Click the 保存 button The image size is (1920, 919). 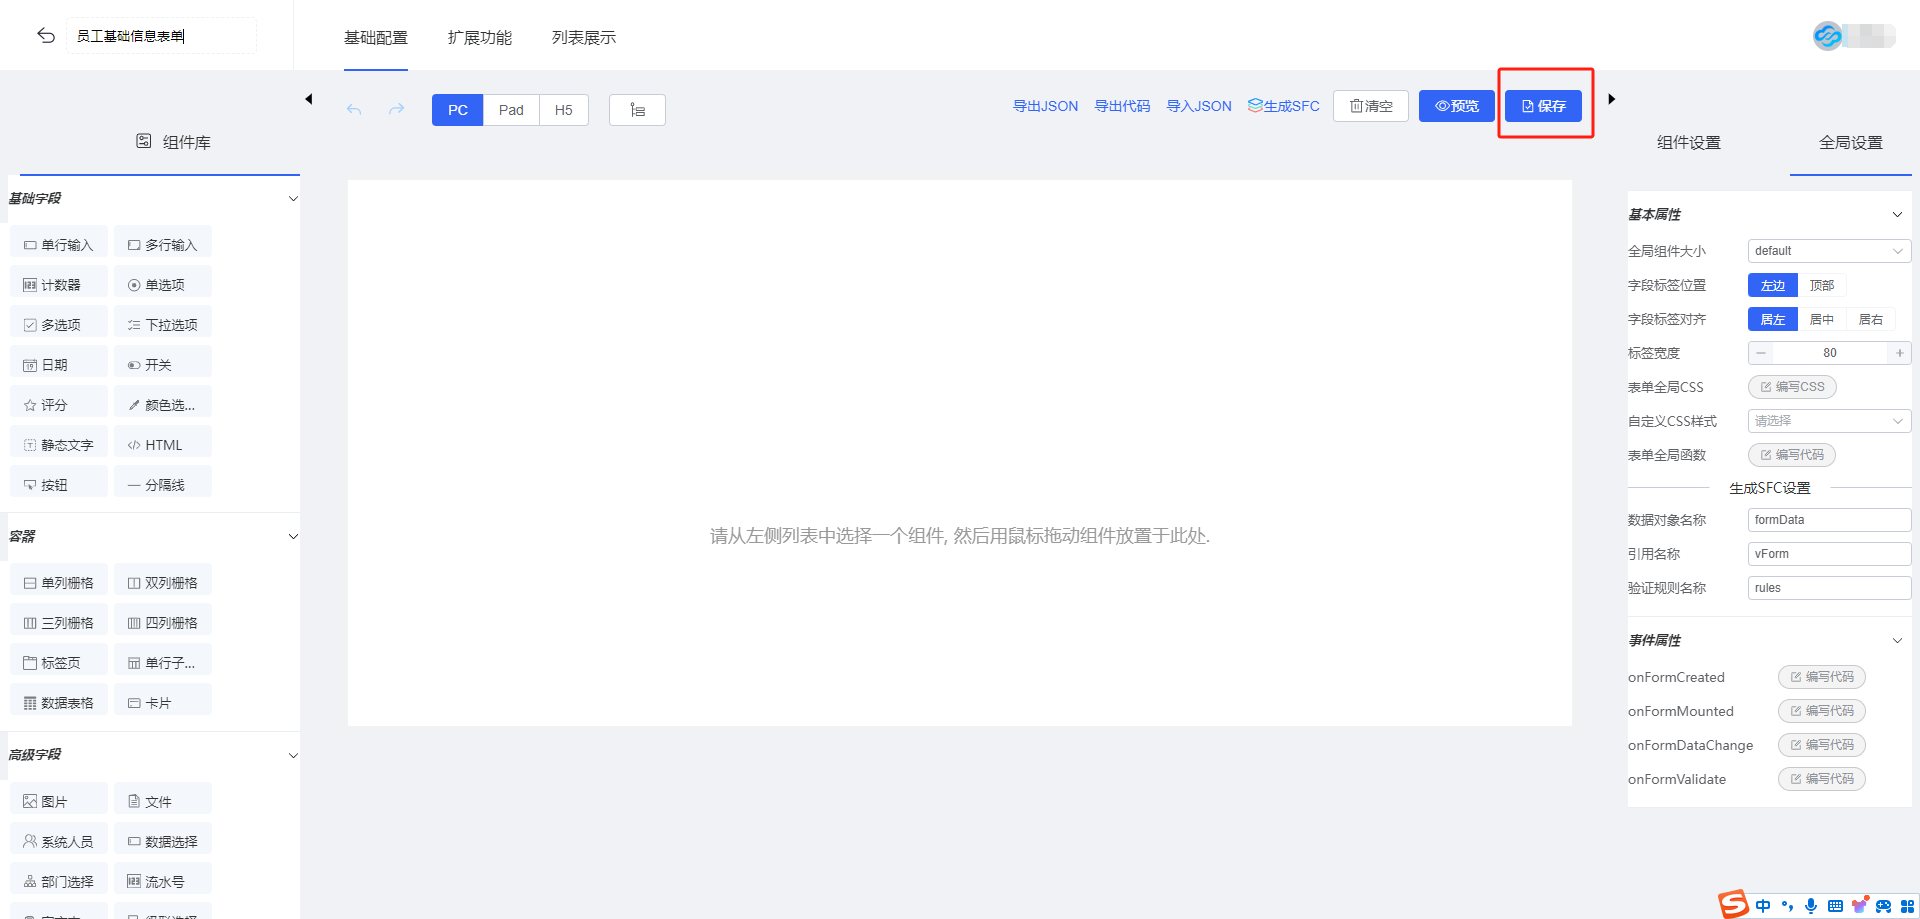(1543, 106)
